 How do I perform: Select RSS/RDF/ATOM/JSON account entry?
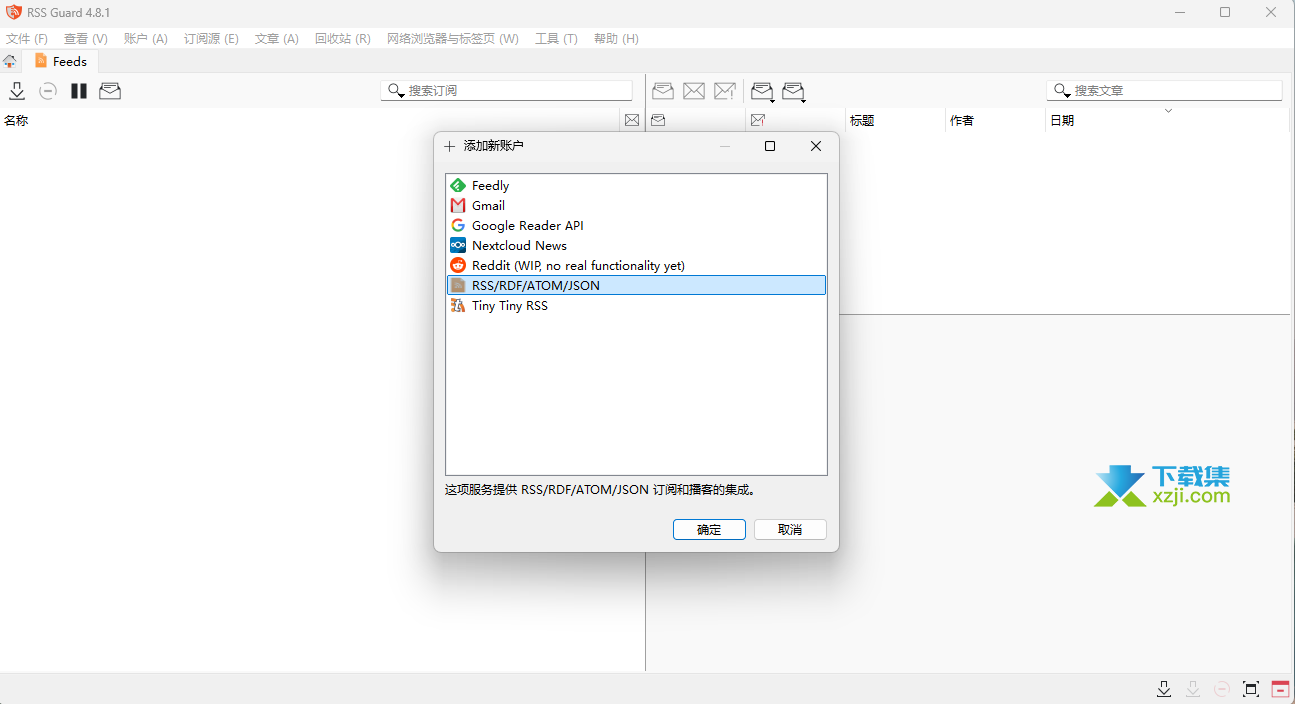636,286
